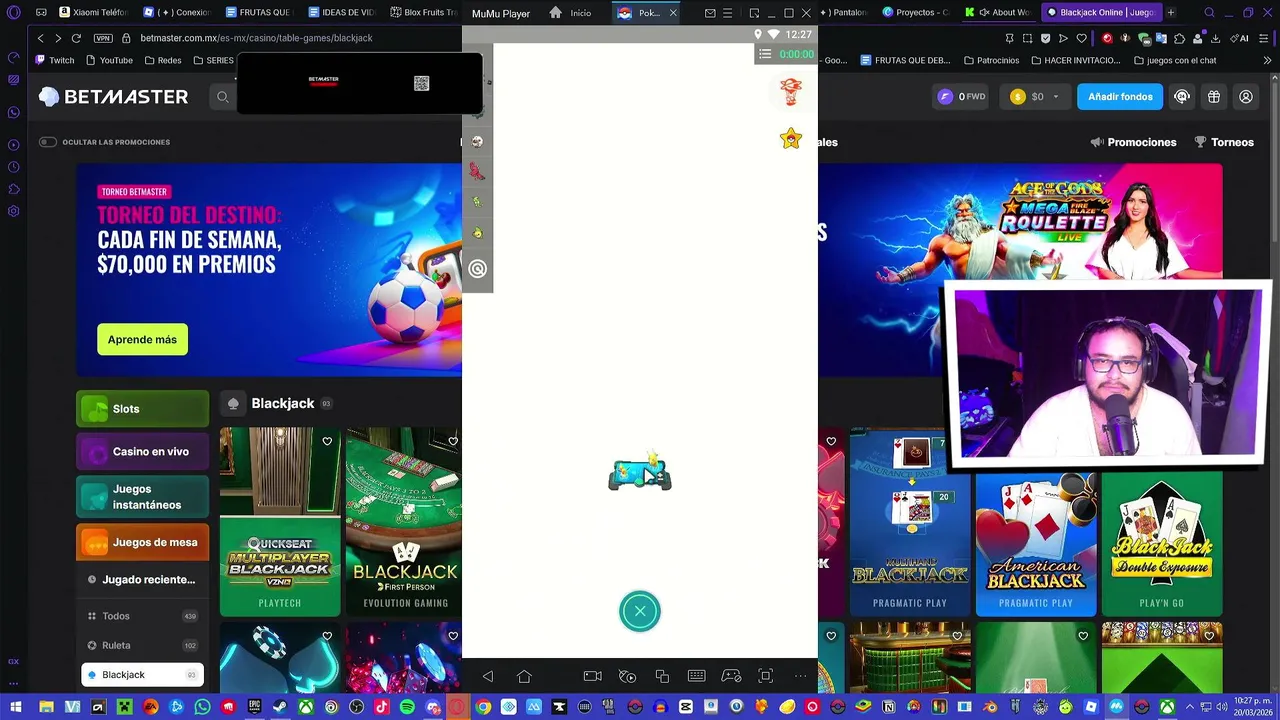Click Añadir fondos button
The width and height of the screenshot is (1280, 720).
(x=1120, y=97)
